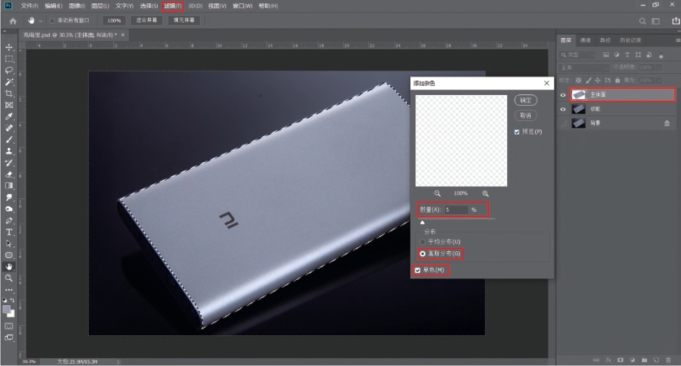Select the Type tool

(x=9, y=232)
